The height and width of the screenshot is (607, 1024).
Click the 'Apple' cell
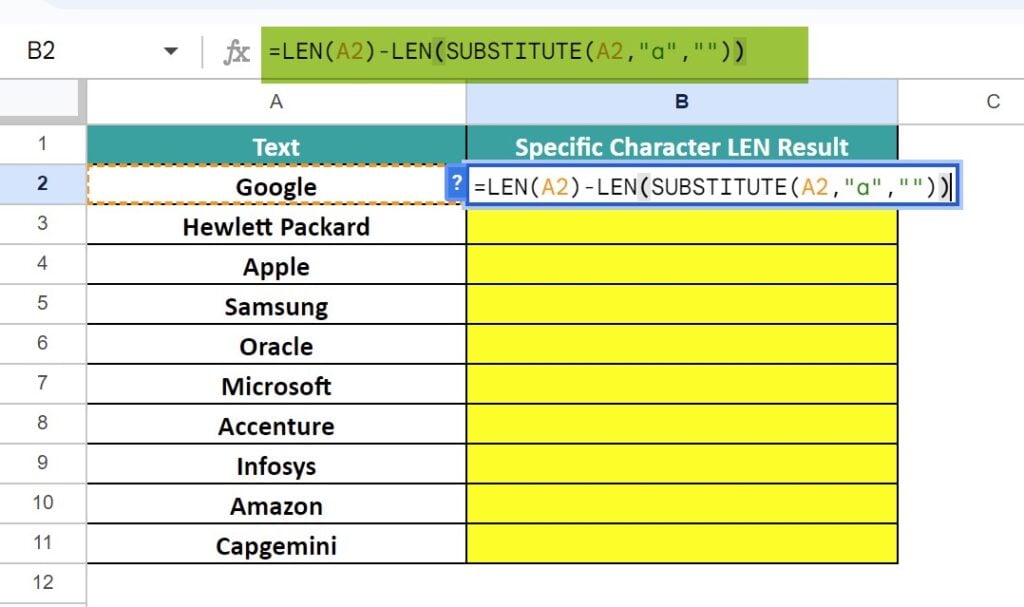tap(276, 265)
